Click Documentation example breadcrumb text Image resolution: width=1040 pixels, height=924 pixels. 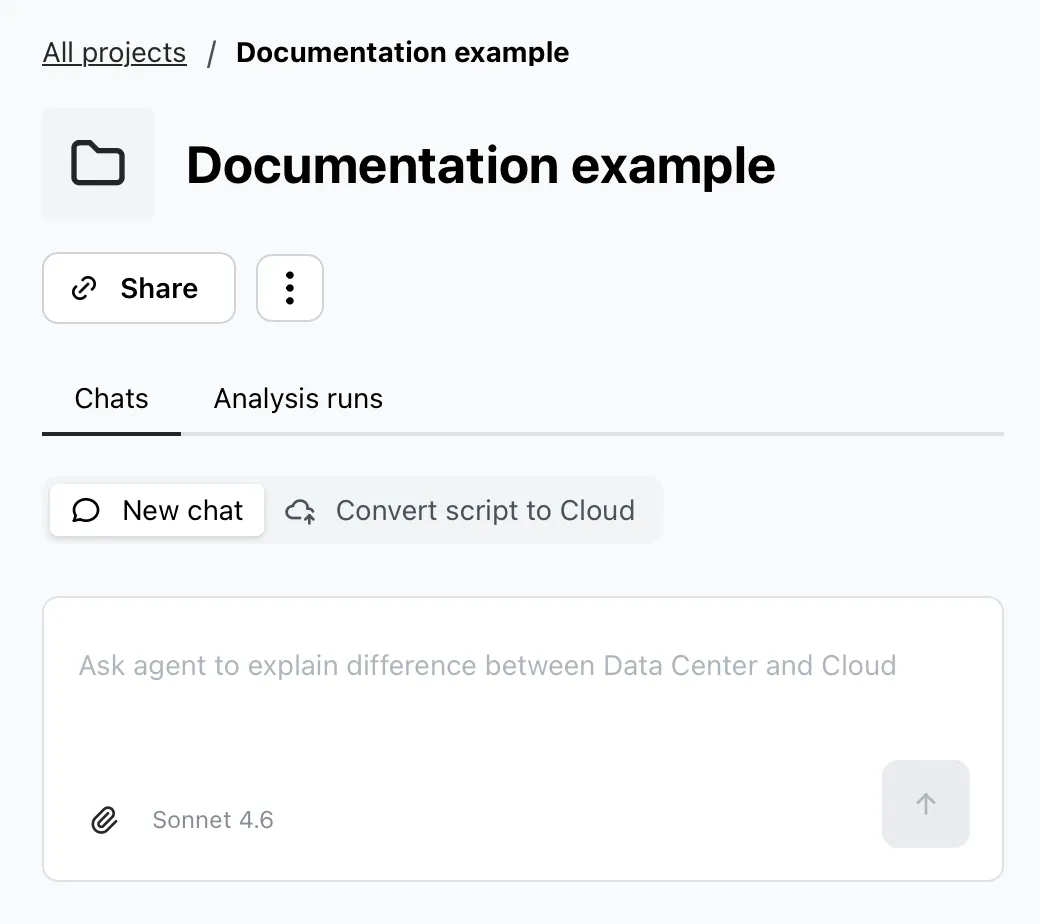403,52
